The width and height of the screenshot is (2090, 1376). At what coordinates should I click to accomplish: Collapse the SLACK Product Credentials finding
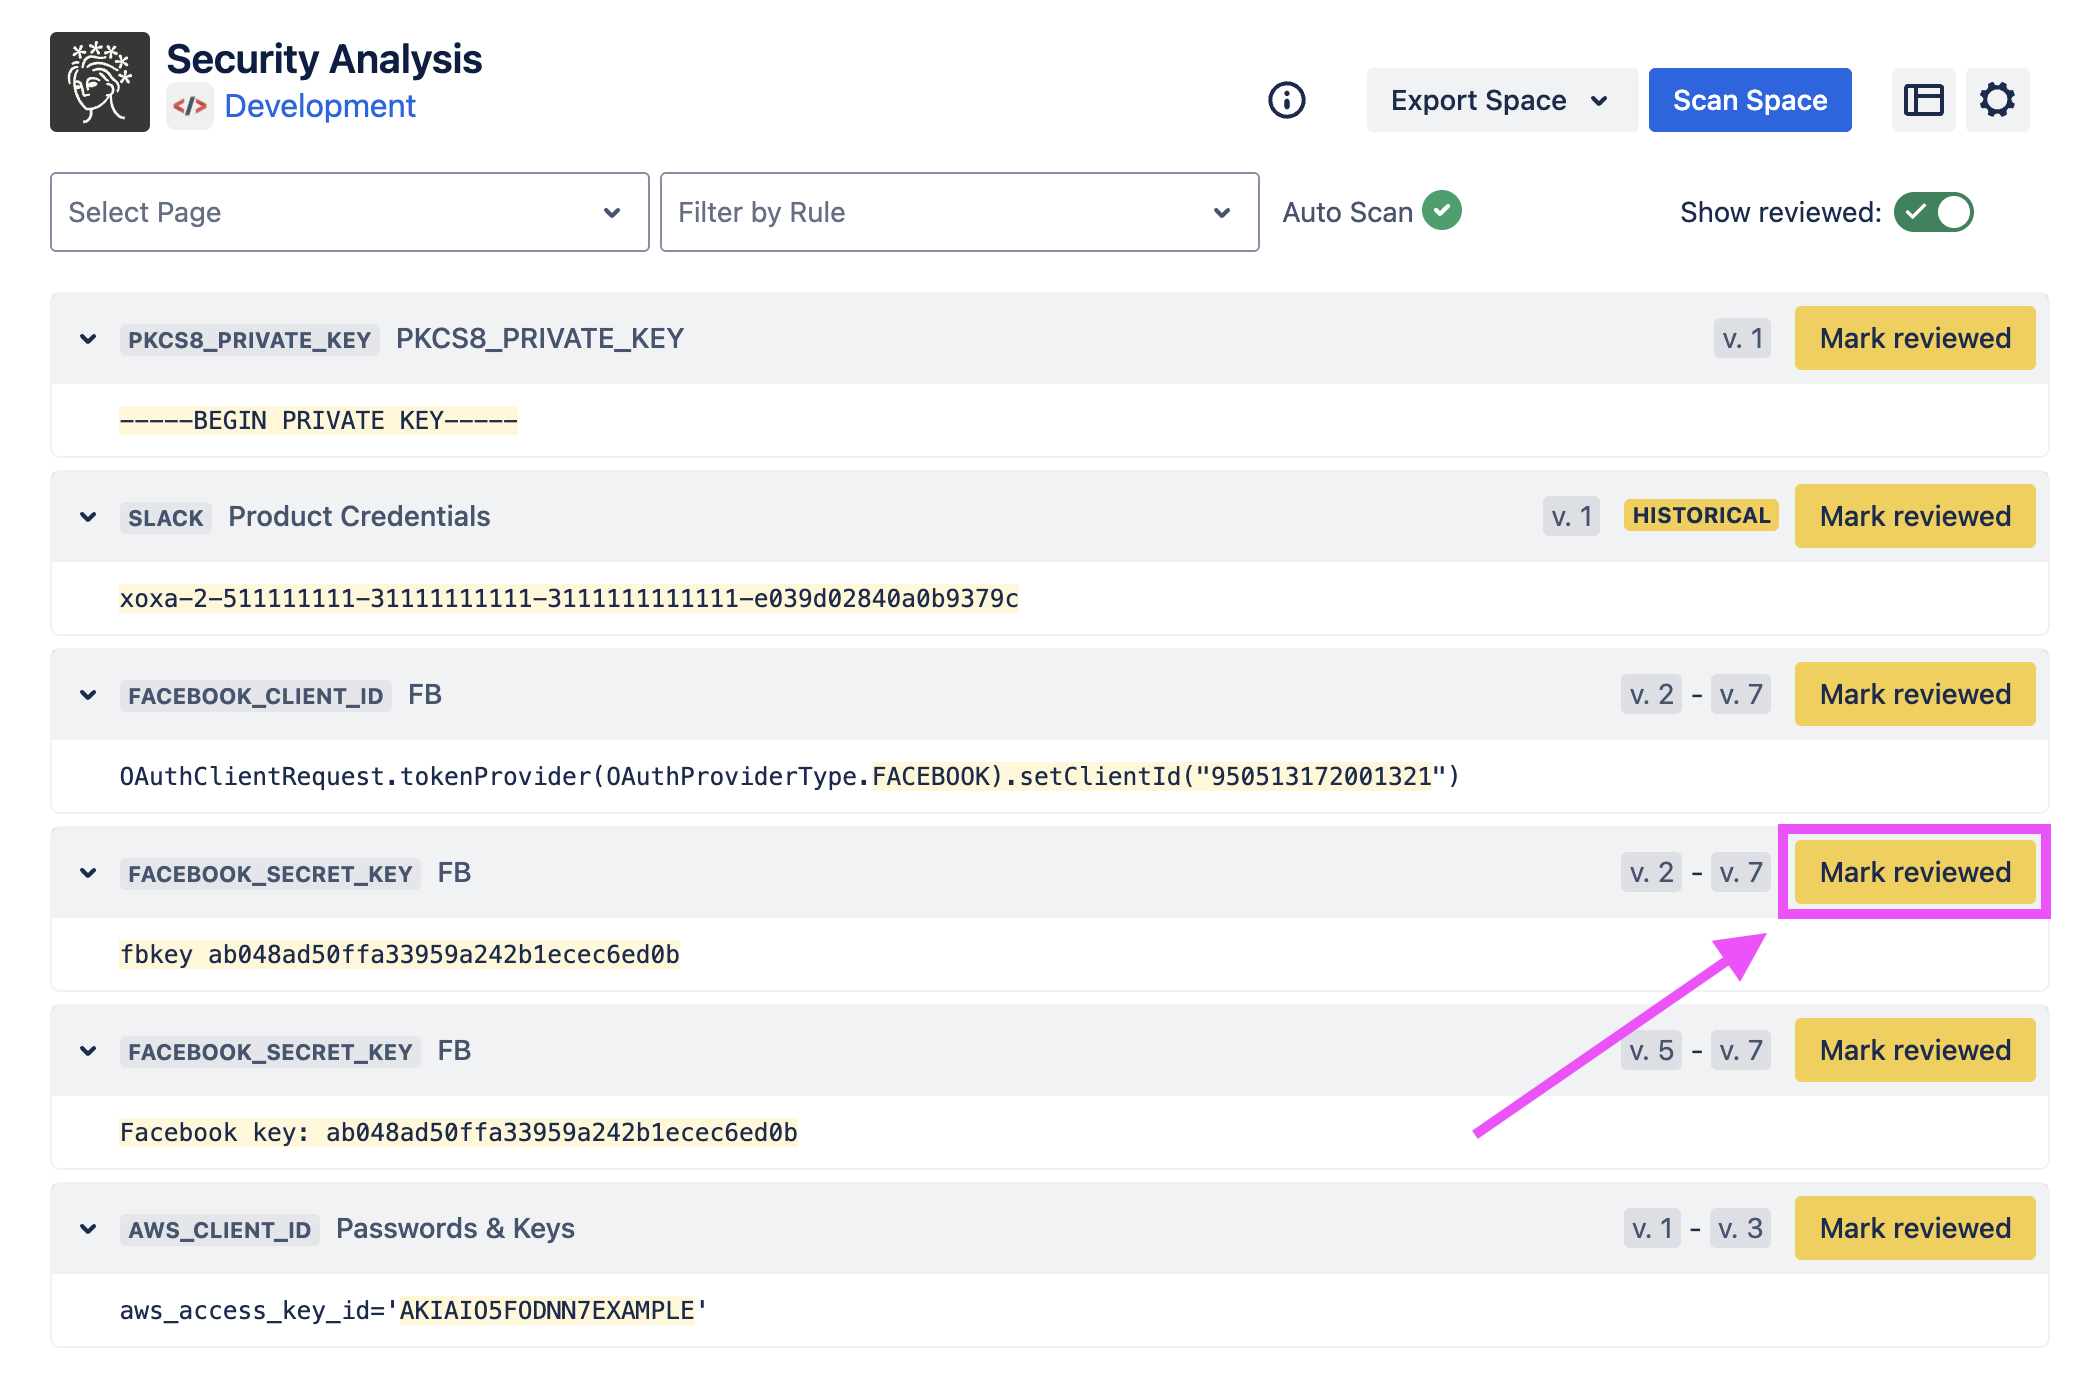click(88, 517)
